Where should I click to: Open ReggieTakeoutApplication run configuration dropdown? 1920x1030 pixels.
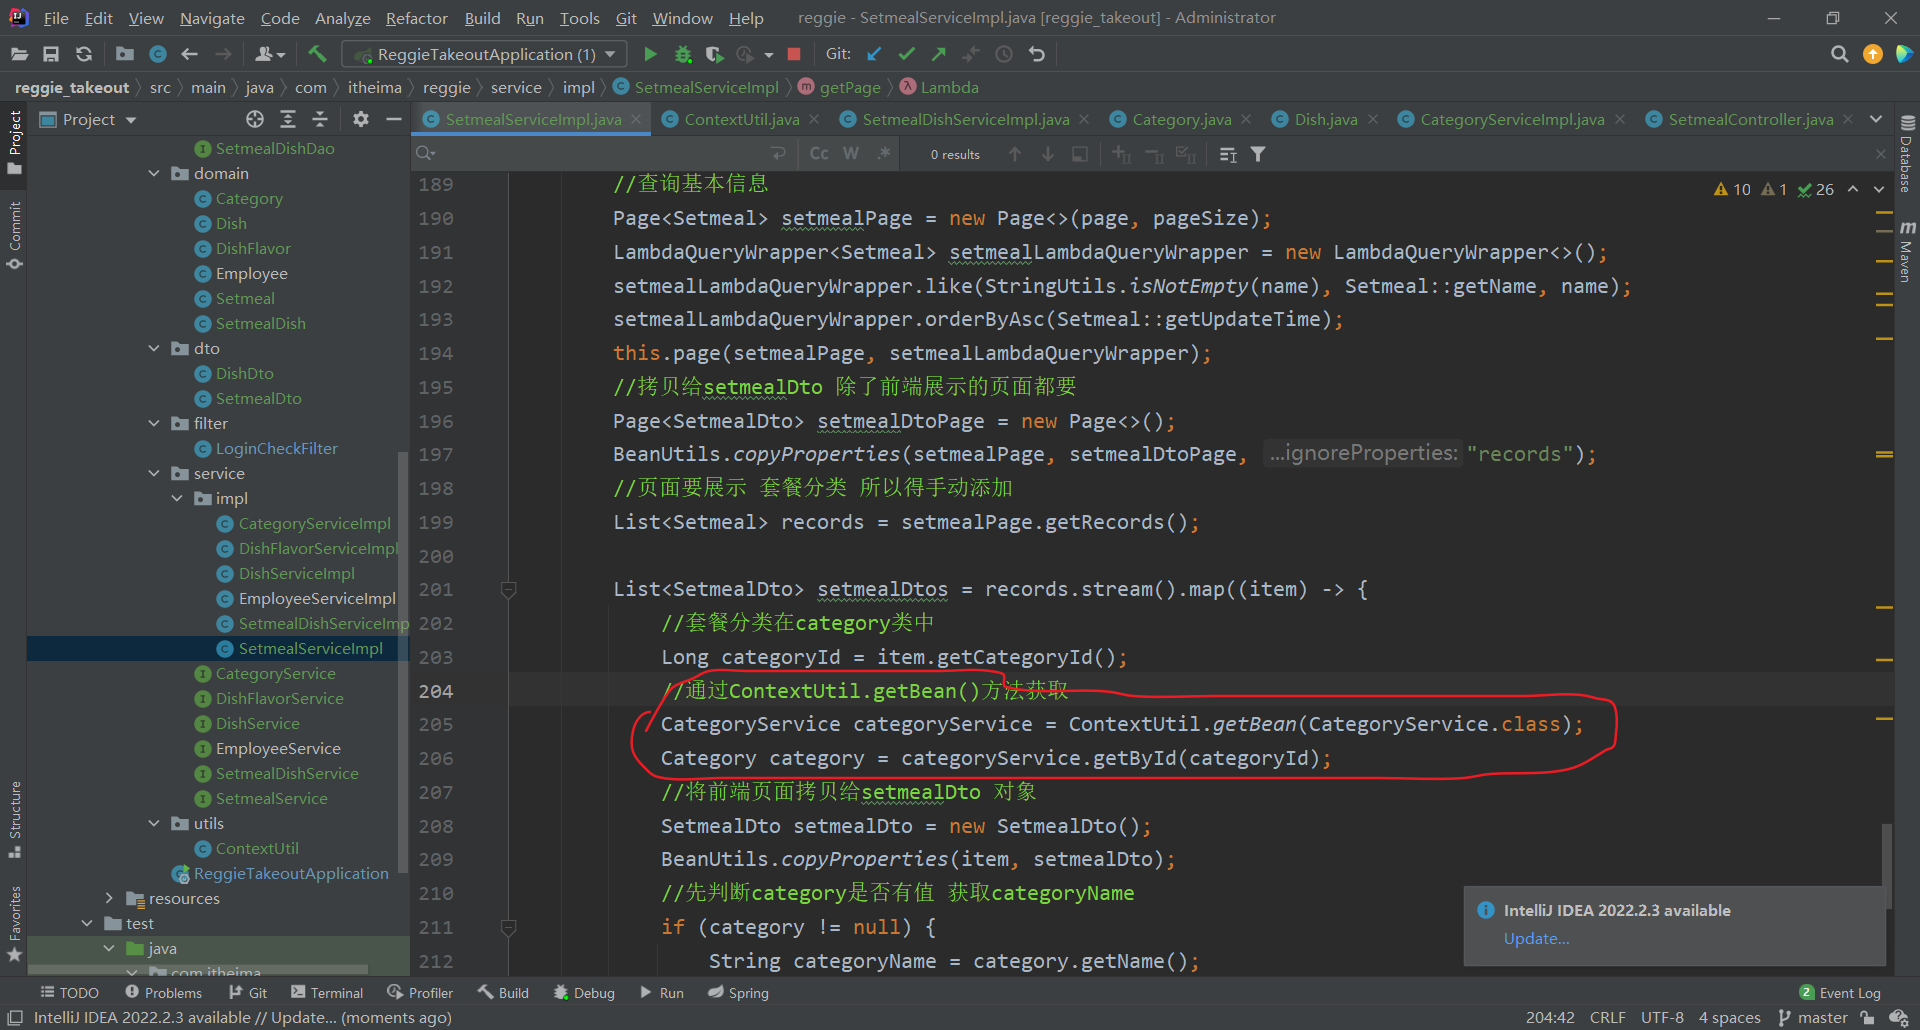[x=485, y=54]
